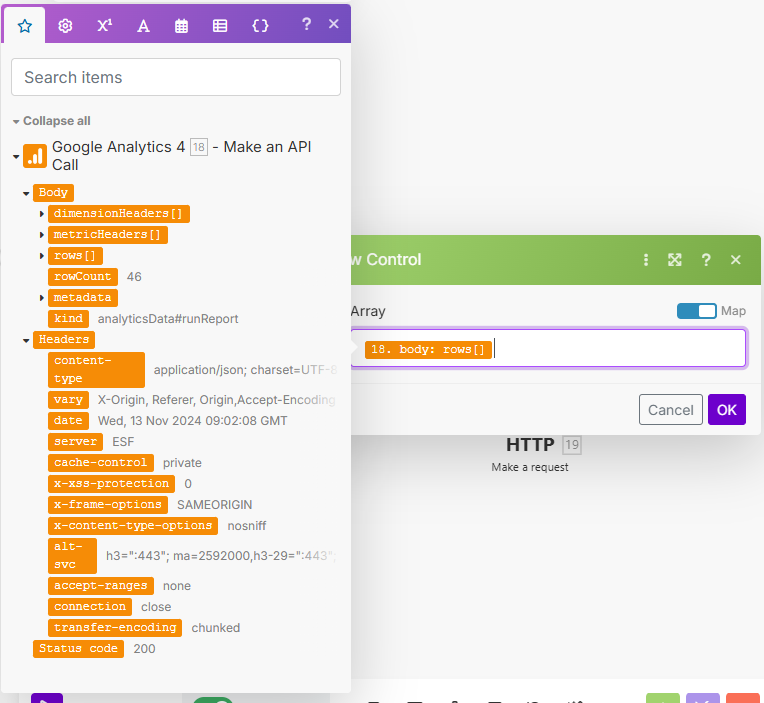Select the rows[] pill in tree
Screen dimensions: 764x703
coord(75,255)
